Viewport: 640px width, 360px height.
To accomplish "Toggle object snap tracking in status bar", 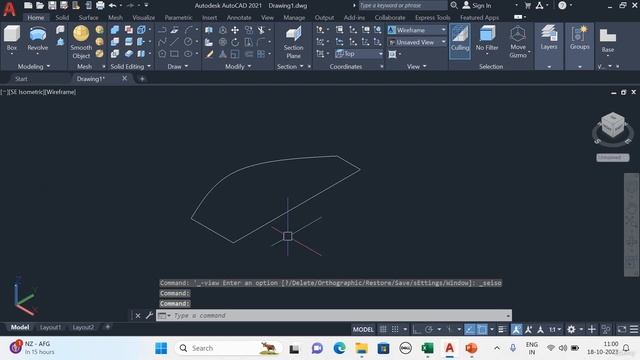I will [x=470, y=329].
